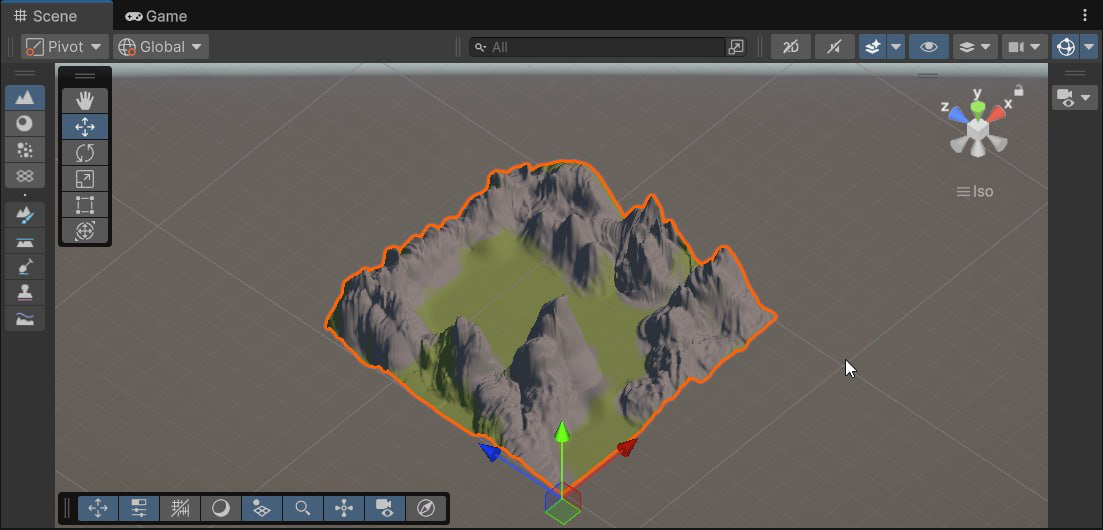The height and width of the screenshot is (530, 1103).
Task: Open the scene camera settings dropdown
Action: (1024, 47)
